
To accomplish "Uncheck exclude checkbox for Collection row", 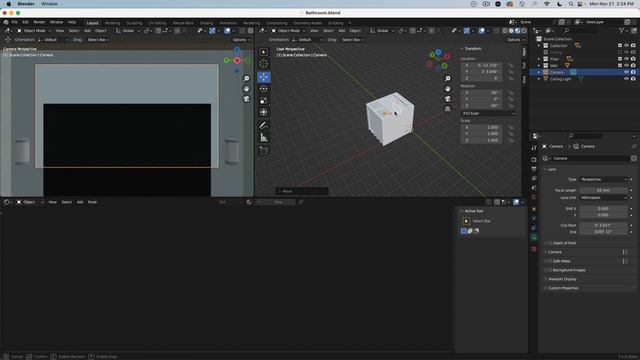I will click(x=620, y=46).
